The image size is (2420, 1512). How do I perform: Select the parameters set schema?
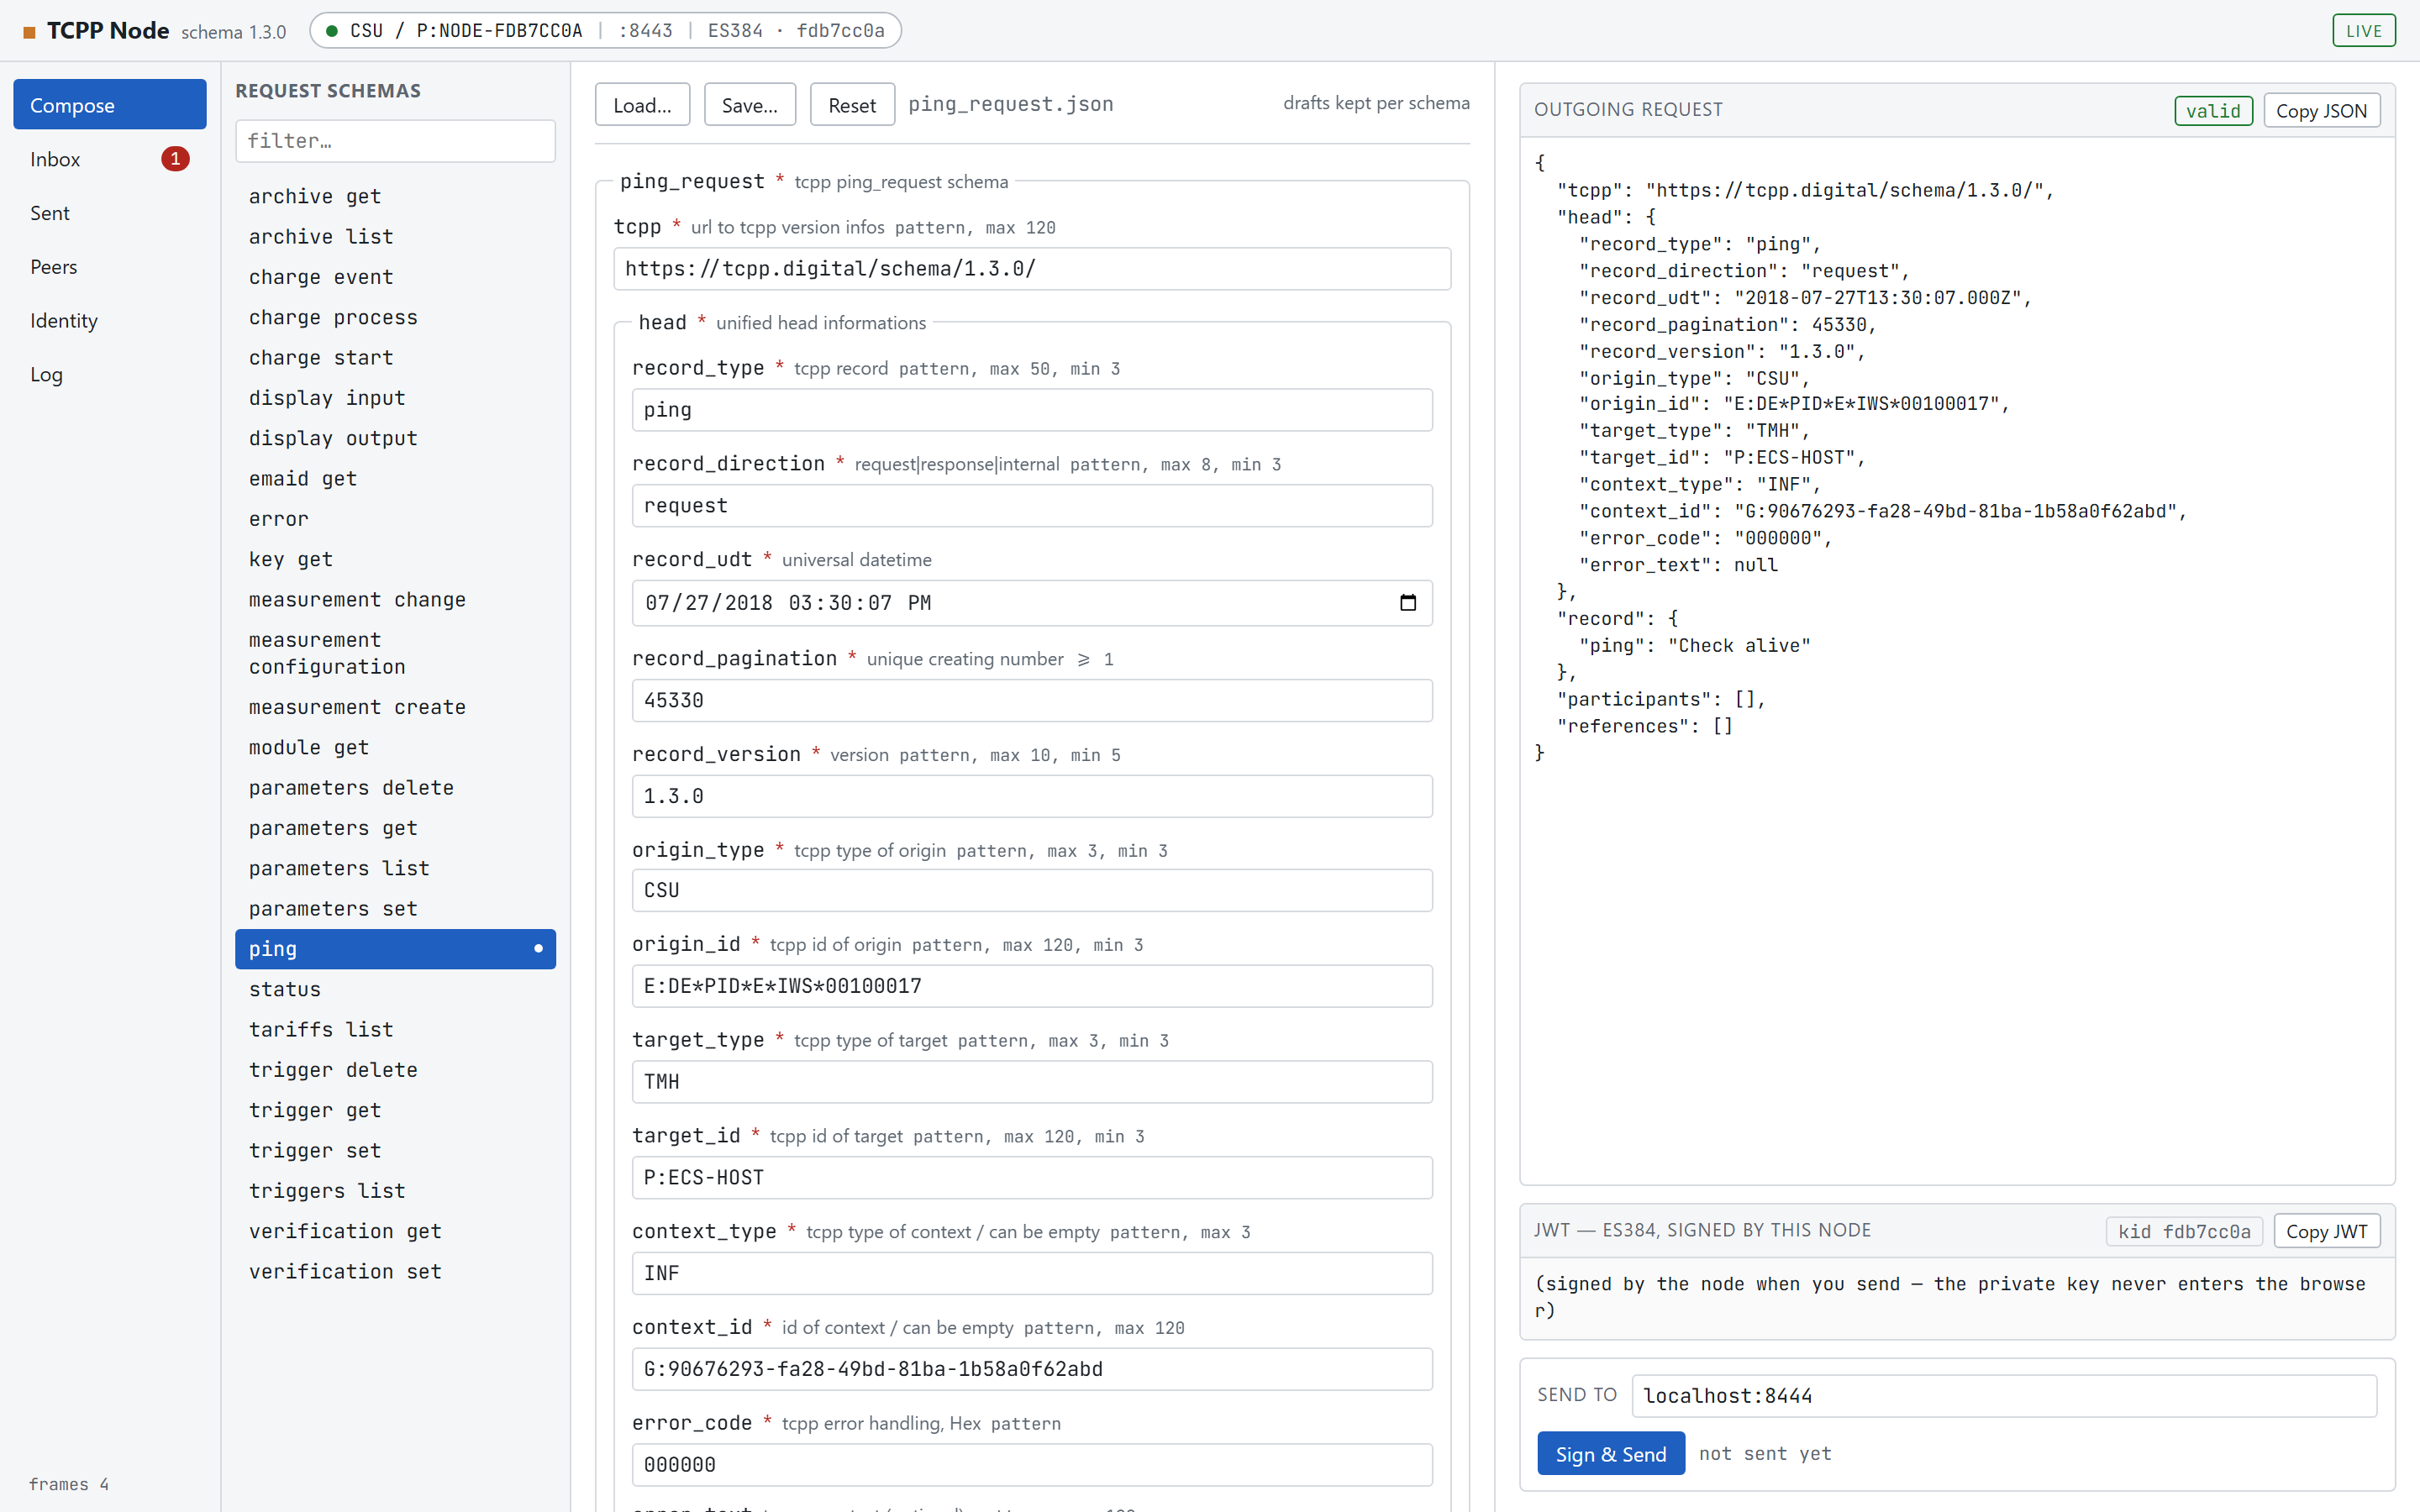(395, 909)
